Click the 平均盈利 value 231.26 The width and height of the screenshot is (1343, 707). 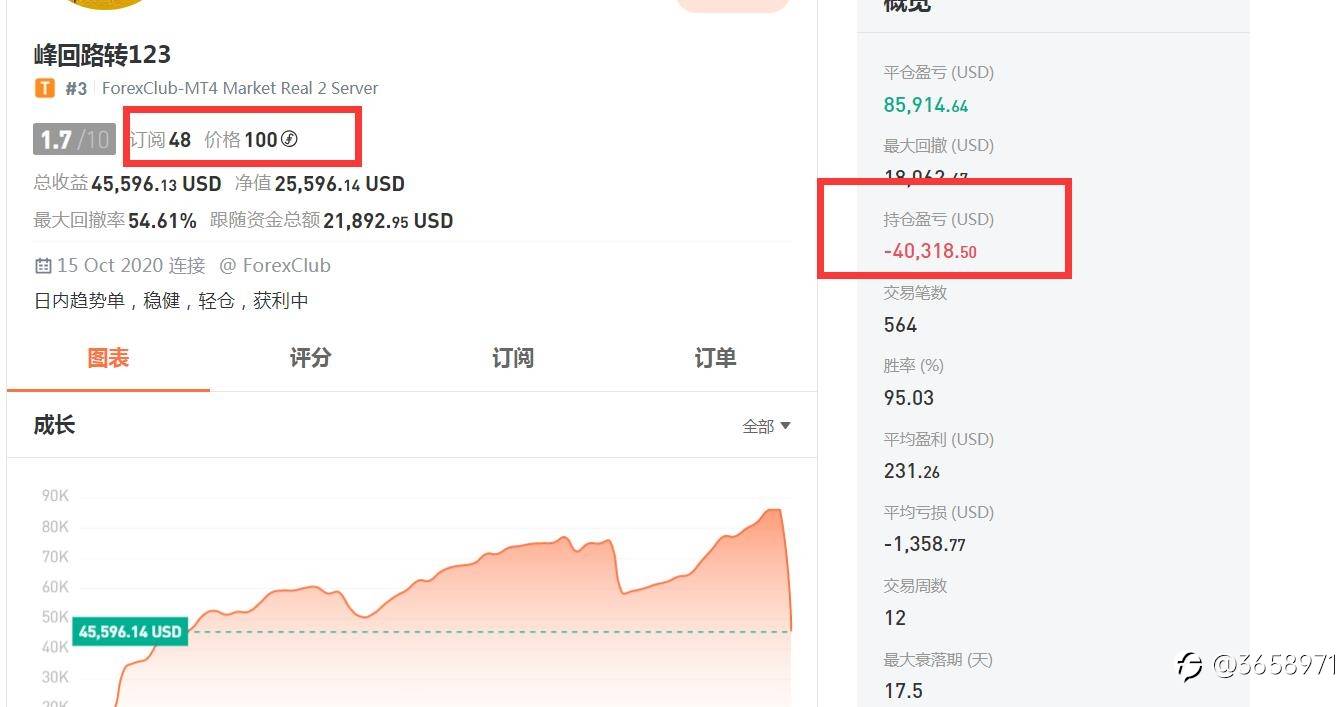[912, 471]
